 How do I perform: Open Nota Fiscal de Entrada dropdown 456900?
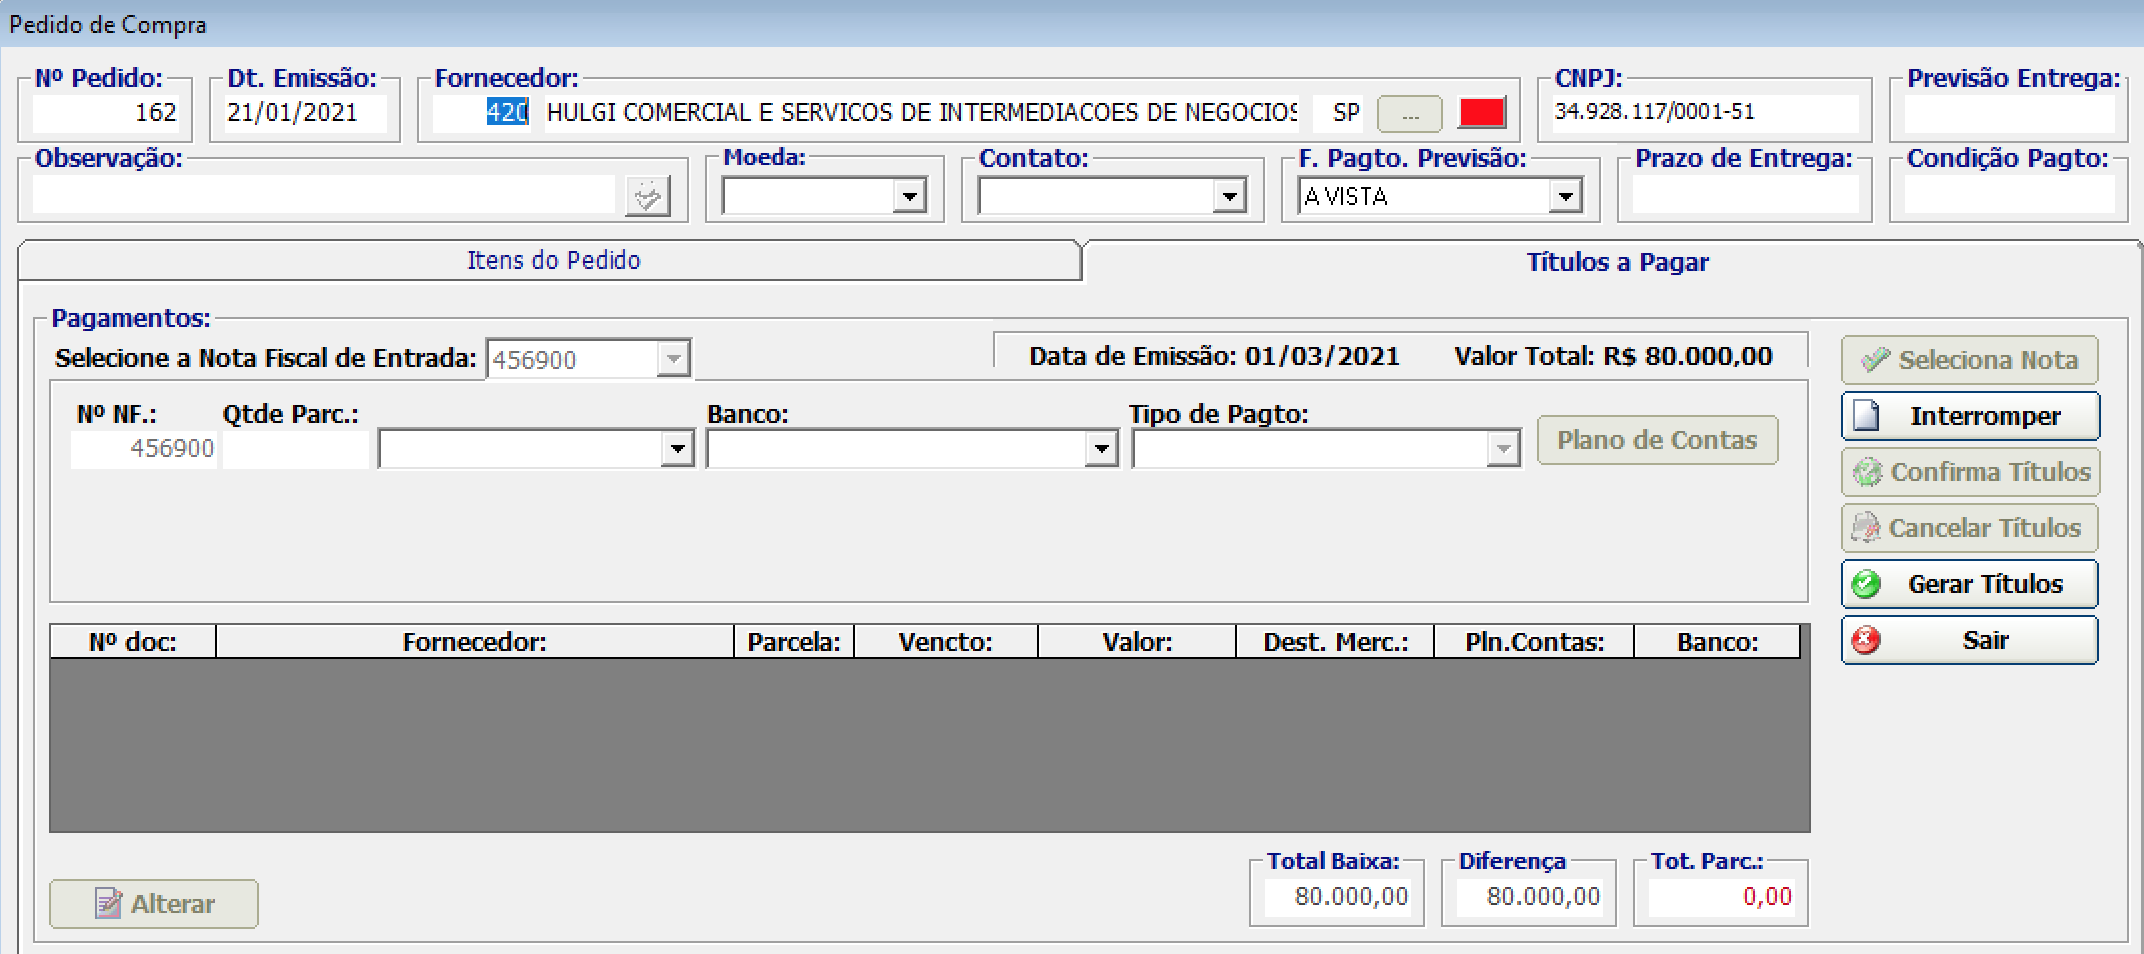click(x=674, y=358)
